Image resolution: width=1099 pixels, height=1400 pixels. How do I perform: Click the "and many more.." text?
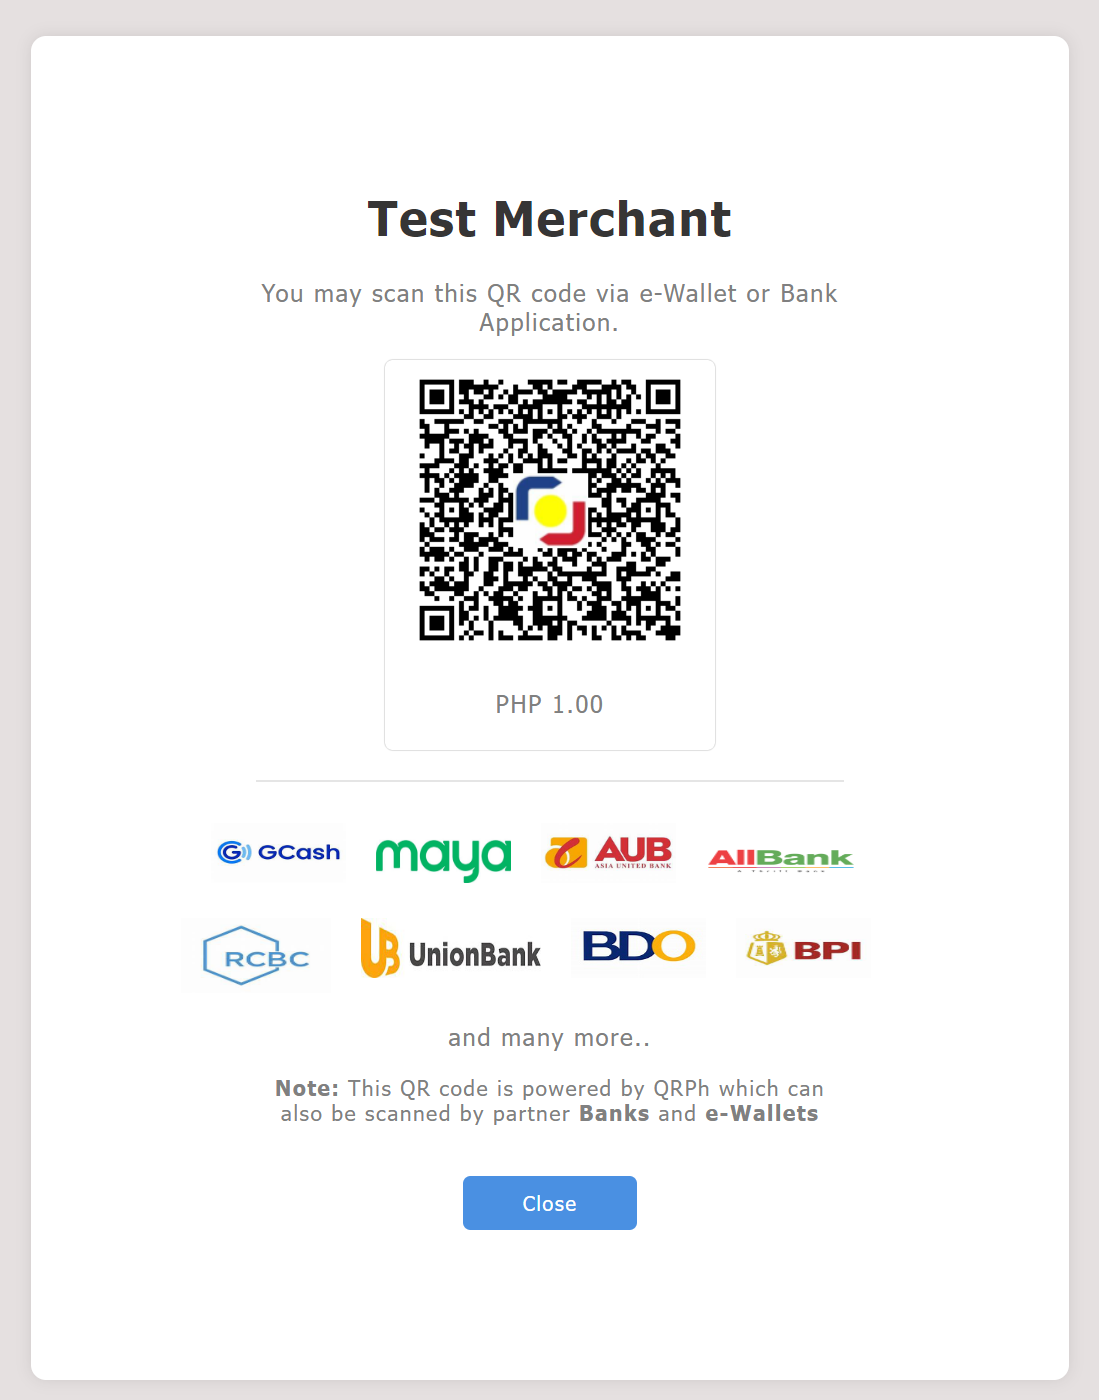pos(550,1038)
